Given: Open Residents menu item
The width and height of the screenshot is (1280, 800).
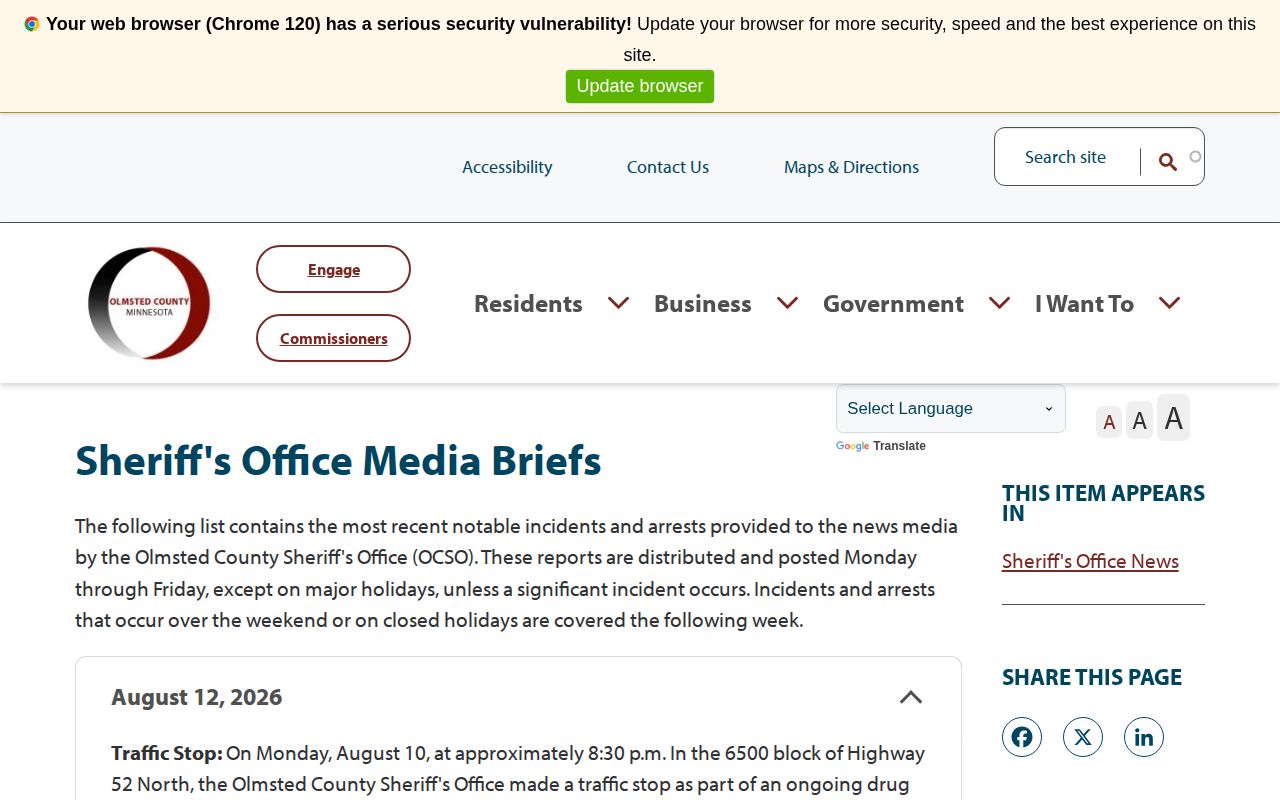Looking at the screenshot, I should pos(528,303).
